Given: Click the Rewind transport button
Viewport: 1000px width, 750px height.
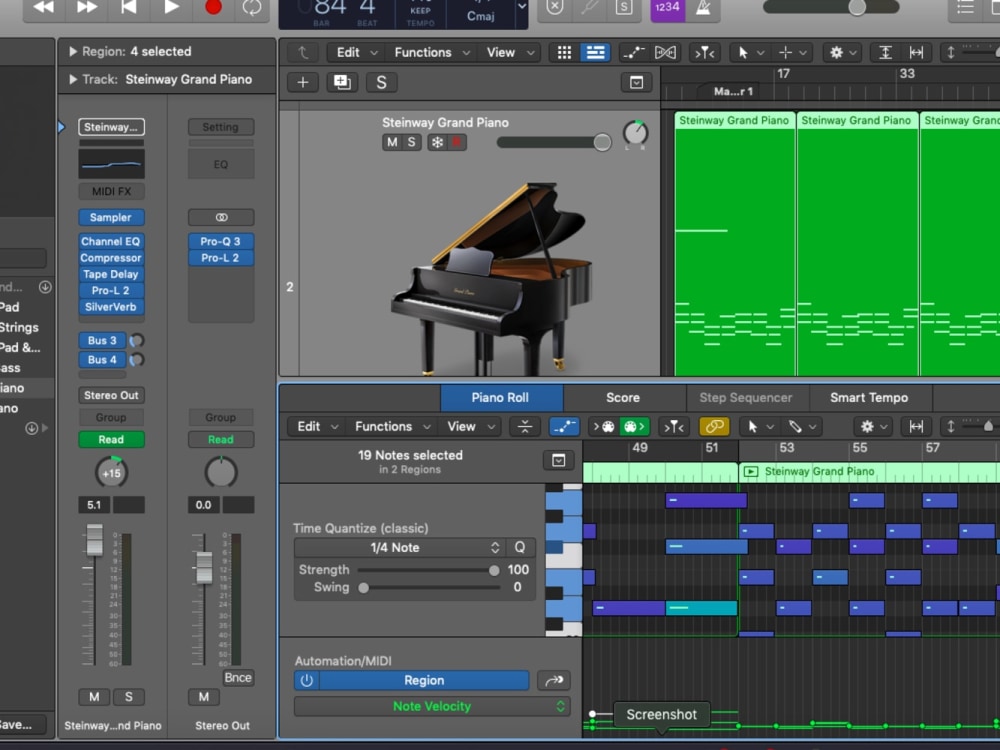Looking at the screenshot, I should pyautogui.click(x=44, y=8).
